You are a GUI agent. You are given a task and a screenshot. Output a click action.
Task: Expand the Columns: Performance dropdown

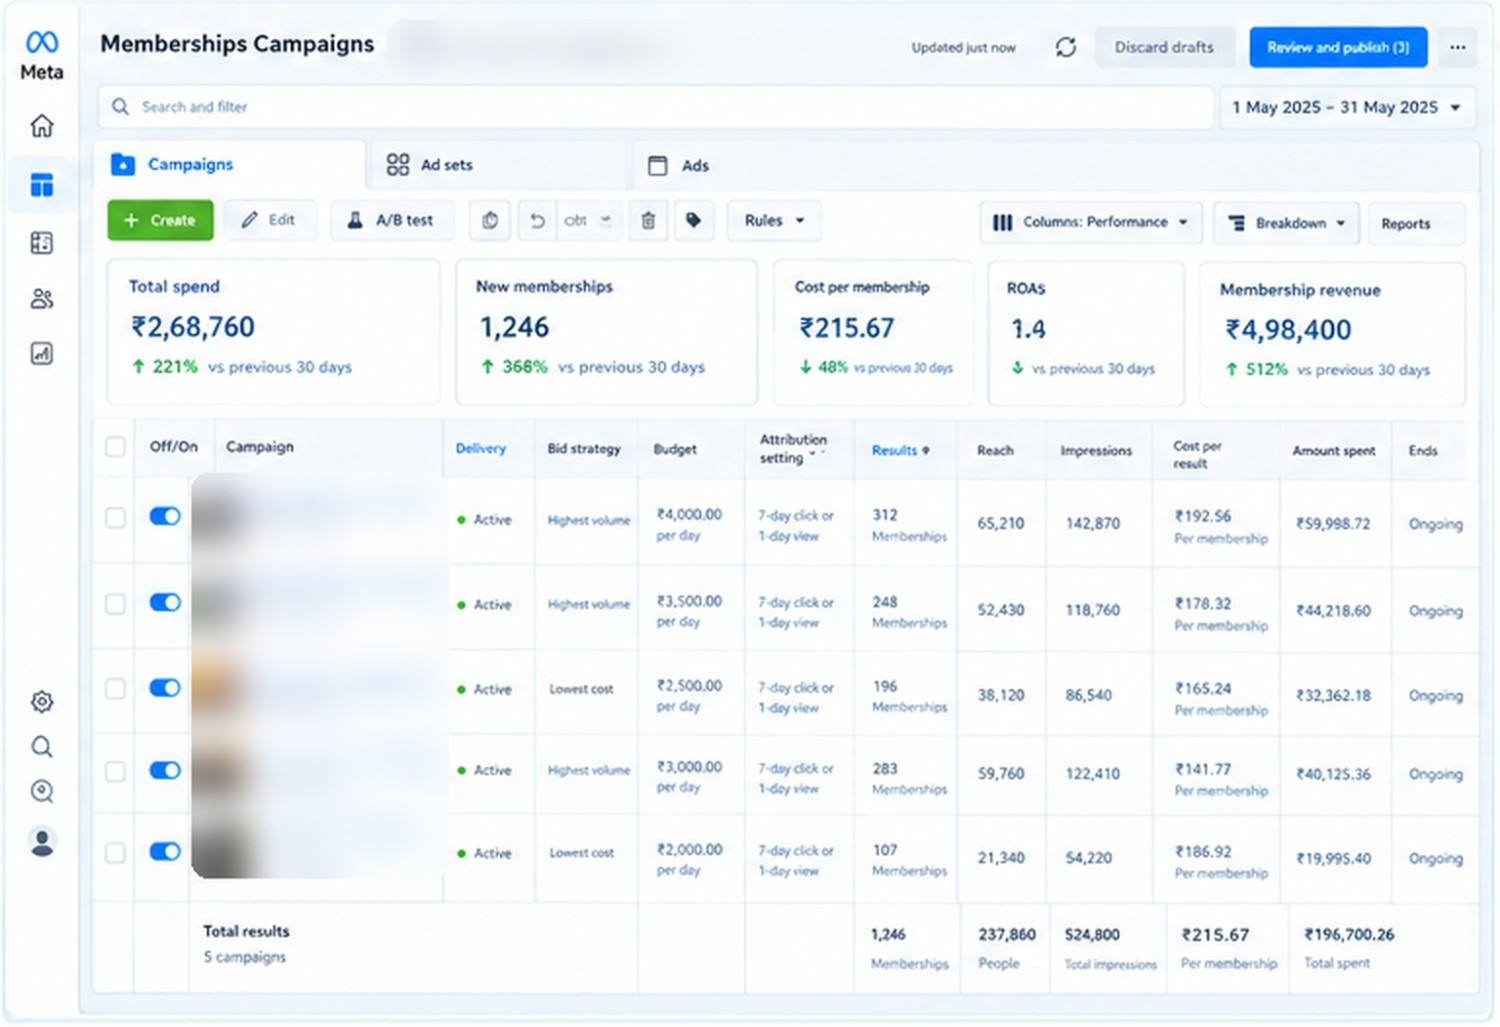(x=1092, y=222)
